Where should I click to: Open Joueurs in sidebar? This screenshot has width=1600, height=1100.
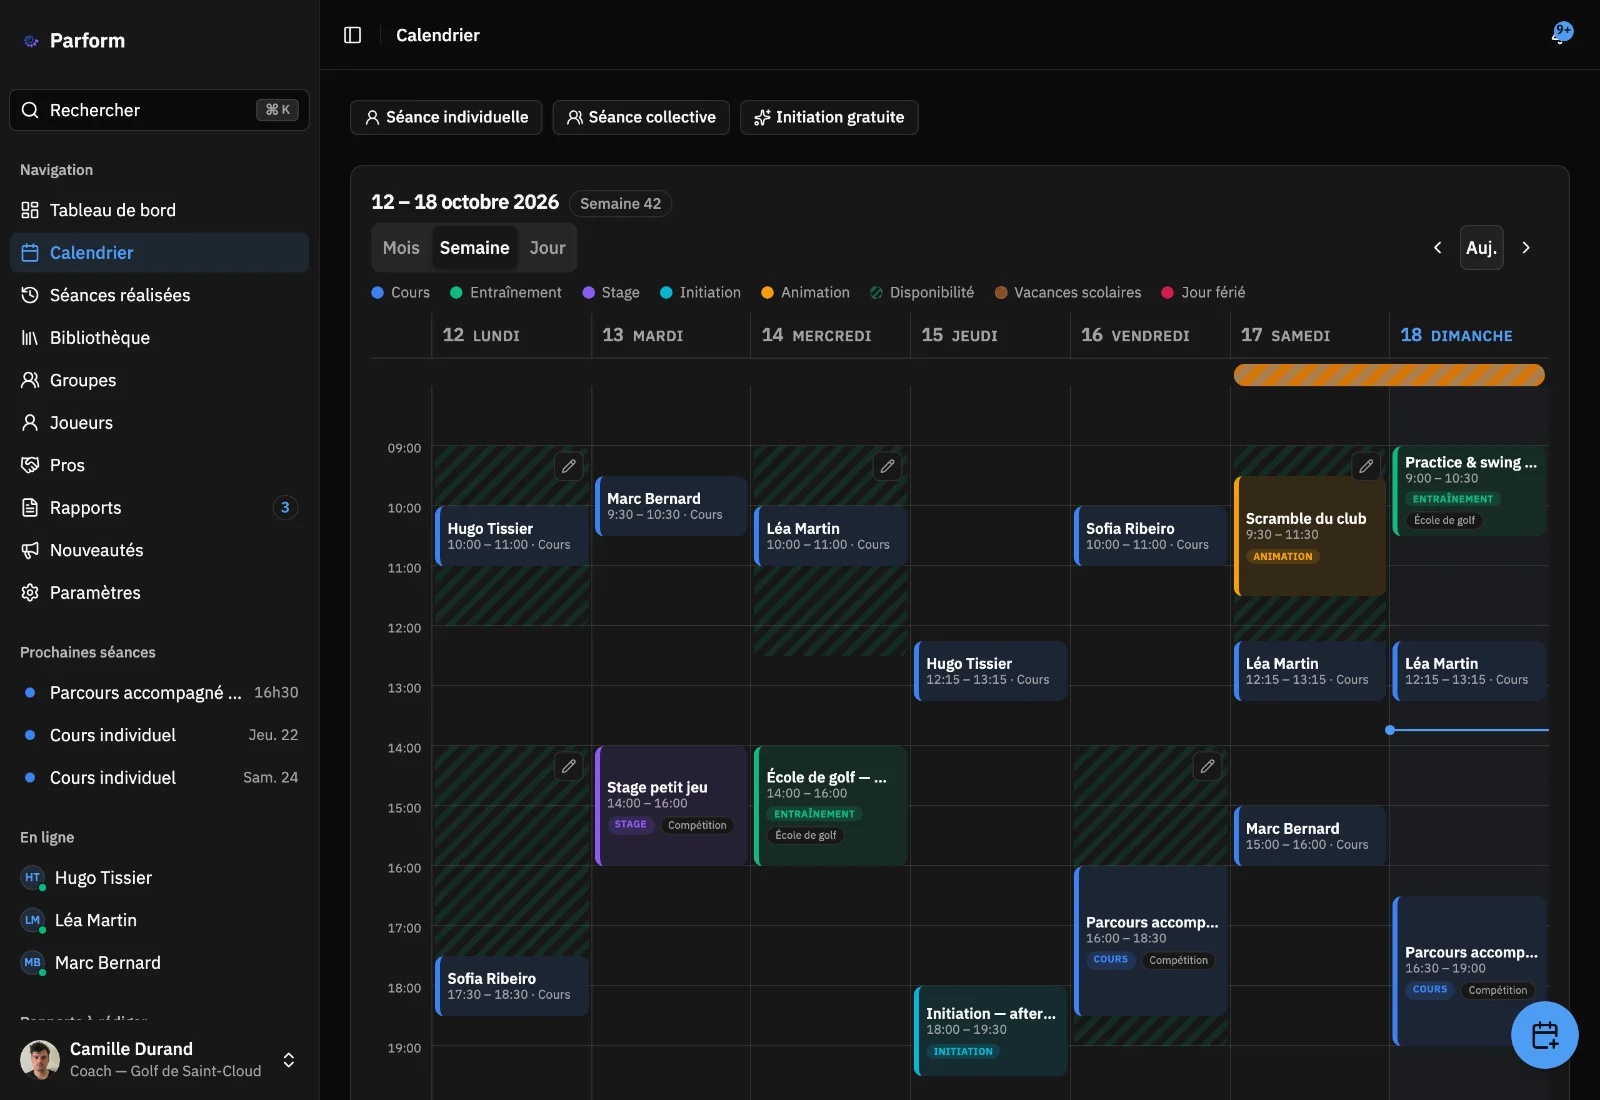point(160,423)
